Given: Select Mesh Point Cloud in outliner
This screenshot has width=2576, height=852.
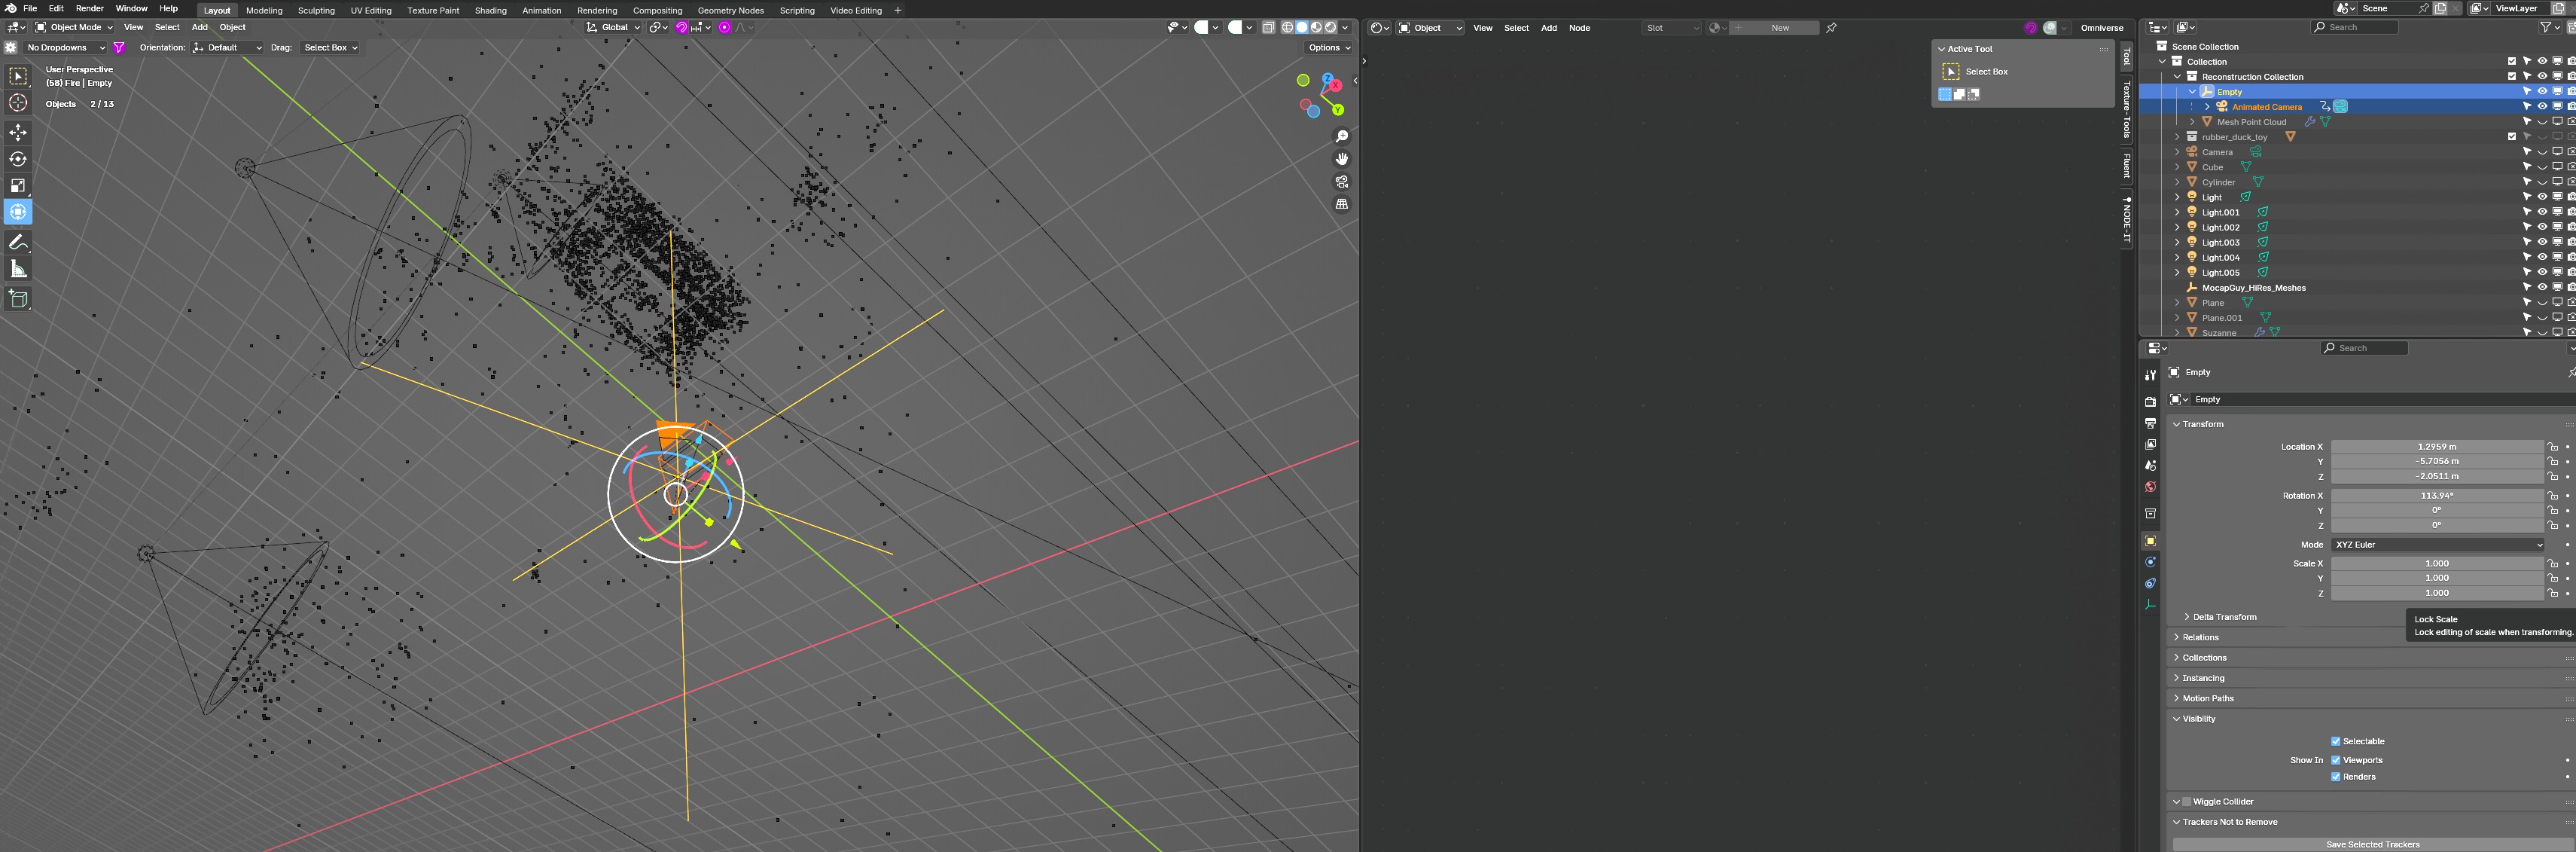Looking at the screenshot, I should 2251,122.
